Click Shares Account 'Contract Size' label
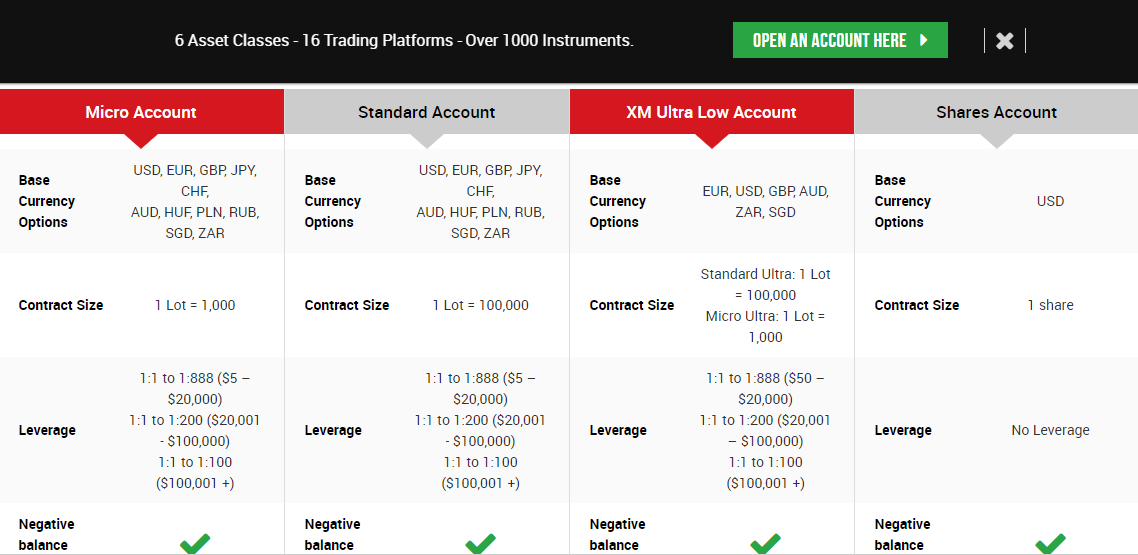The width and height of the screenshot is (1138, 555). [x=917, y=305]
